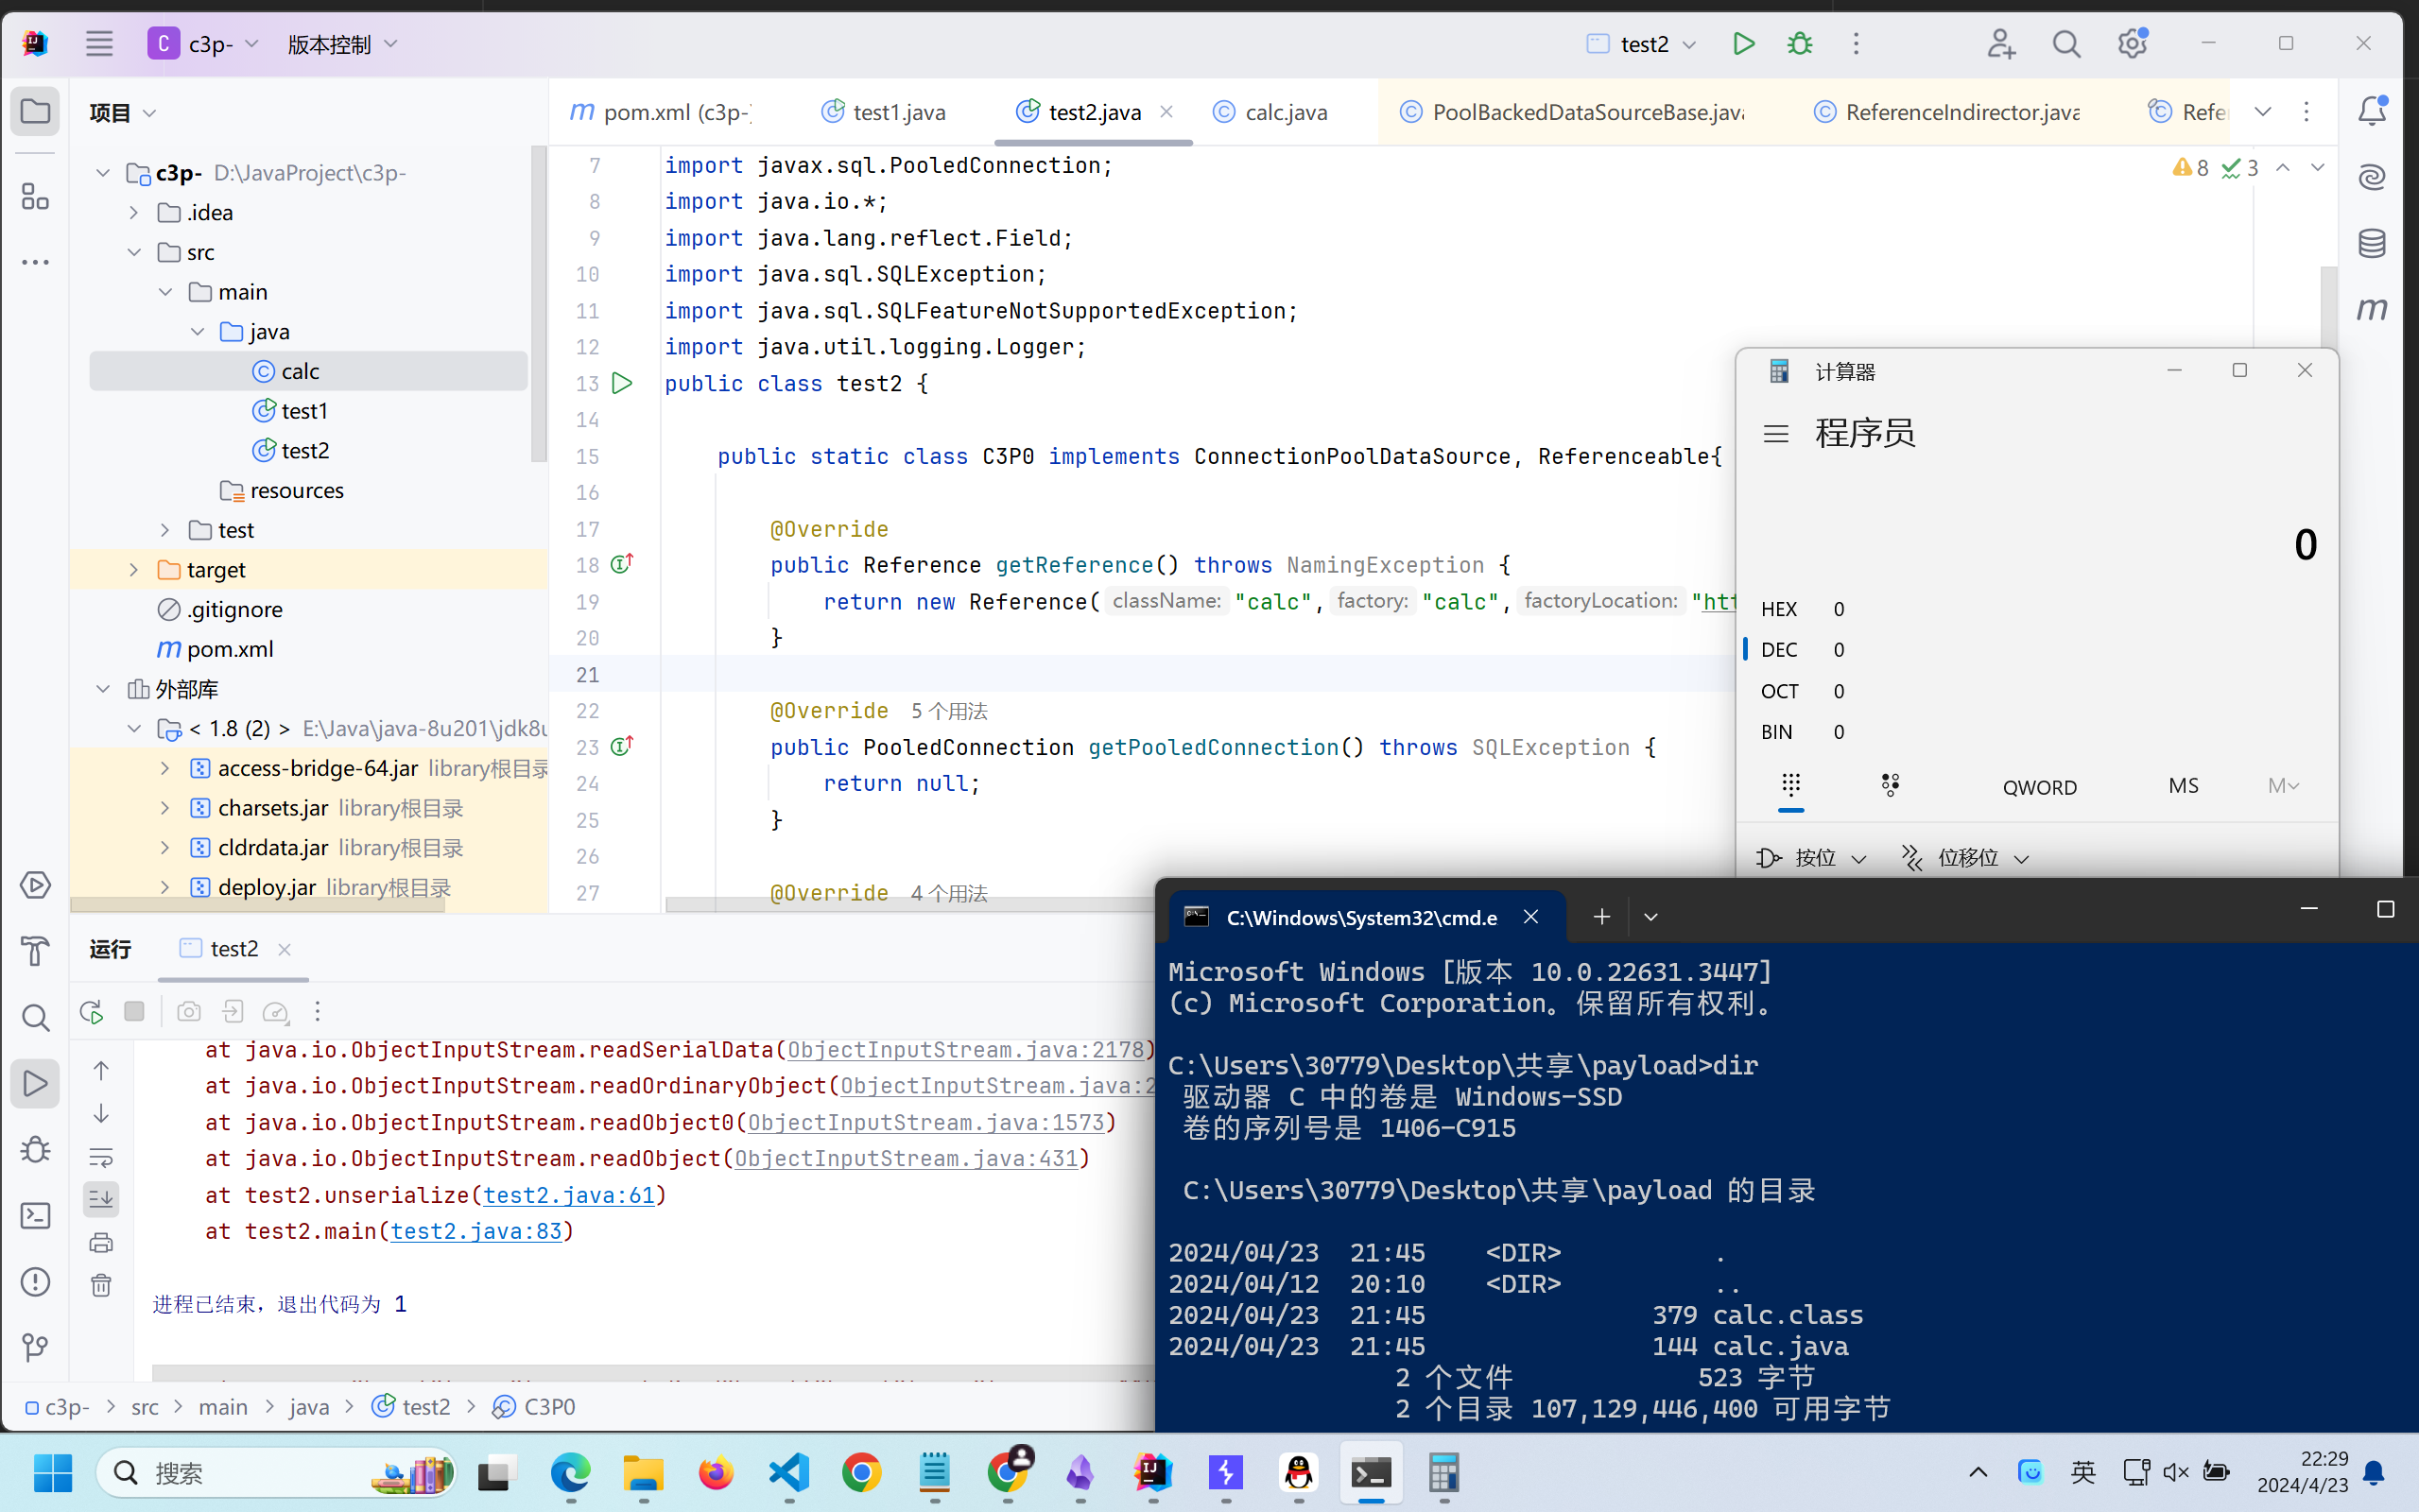Open IDE settings gear icon

[x=2132, y=44]
